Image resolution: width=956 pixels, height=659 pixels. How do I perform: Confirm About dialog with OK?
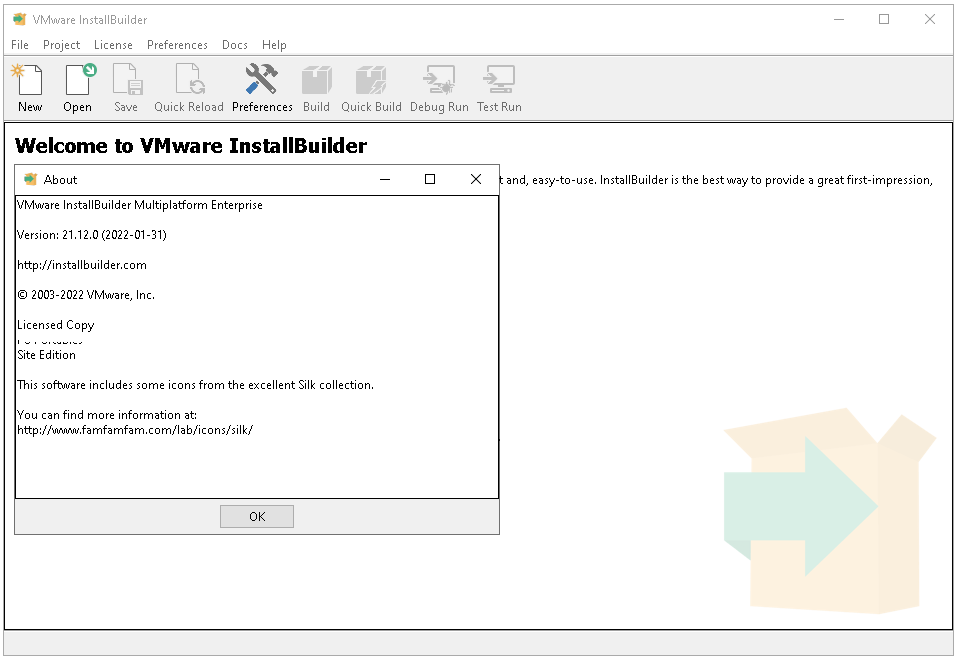tap(257, 516)
